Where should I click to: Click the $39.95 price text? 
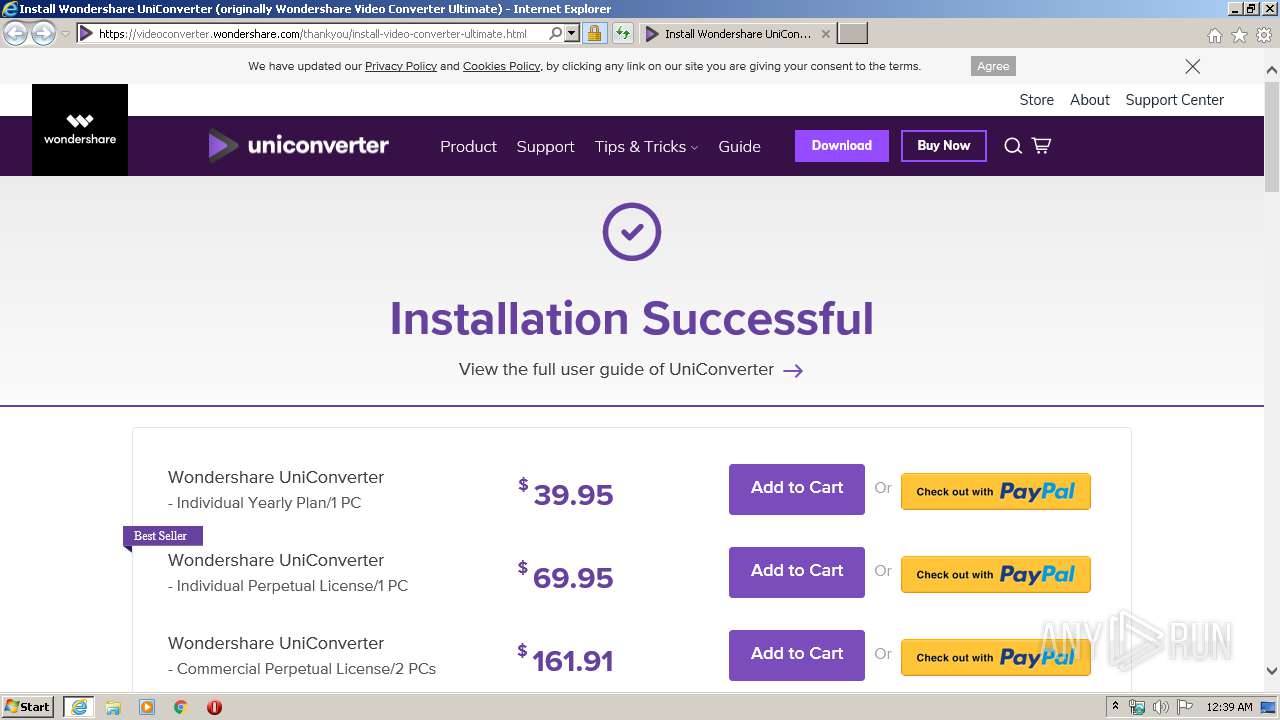click(566, 493)
